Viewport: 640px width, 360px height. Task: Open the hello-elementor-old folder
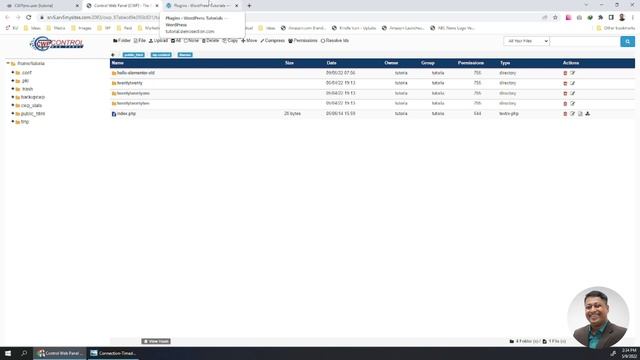pyautogui.click(x=136, y=73)
